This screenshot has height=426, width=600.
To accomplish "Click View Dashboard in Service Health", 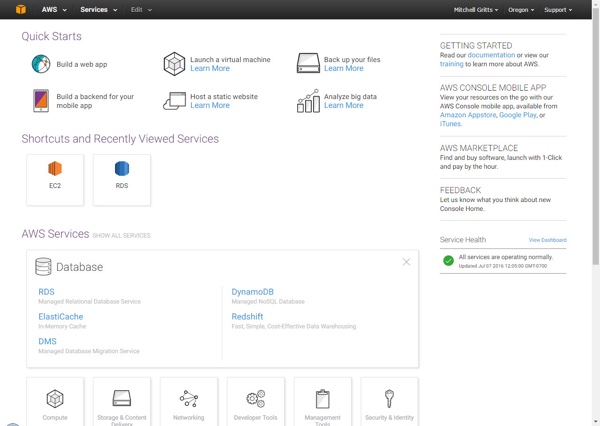I will pyautogui.click(x=548, y=240).
